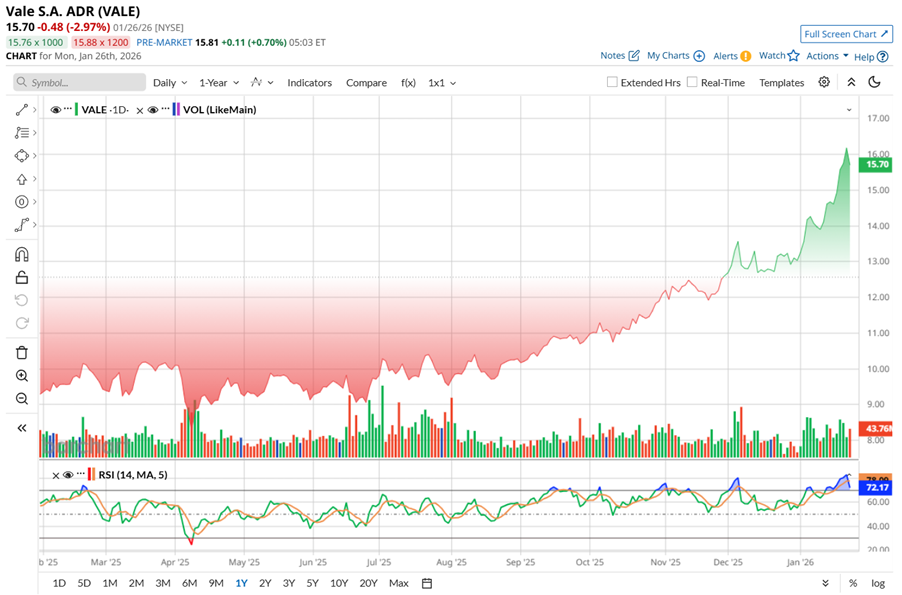Viewport: 902px width, 595px height.
Task: Open the chart pane options chevron at top right
Action: point(849,110)
